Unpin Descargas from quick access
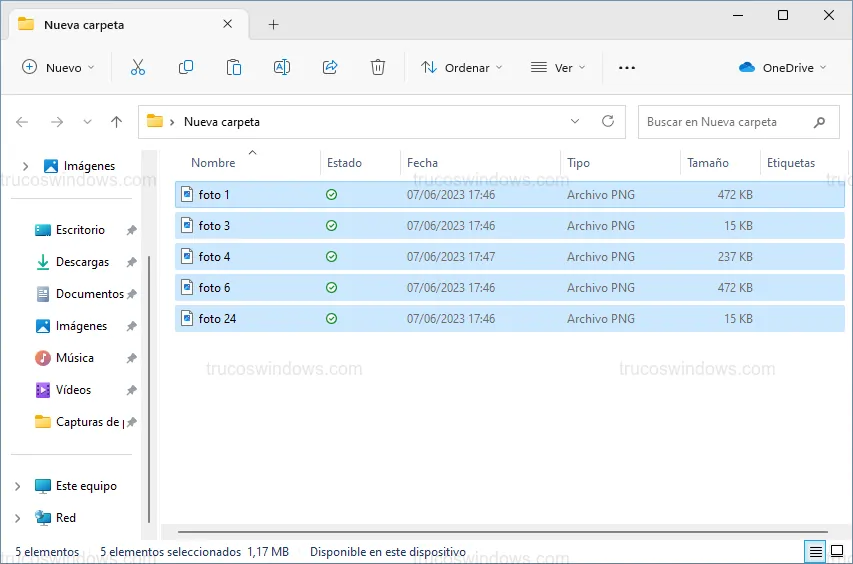This screenshot has width=853, height=564. tap(131, 262)
